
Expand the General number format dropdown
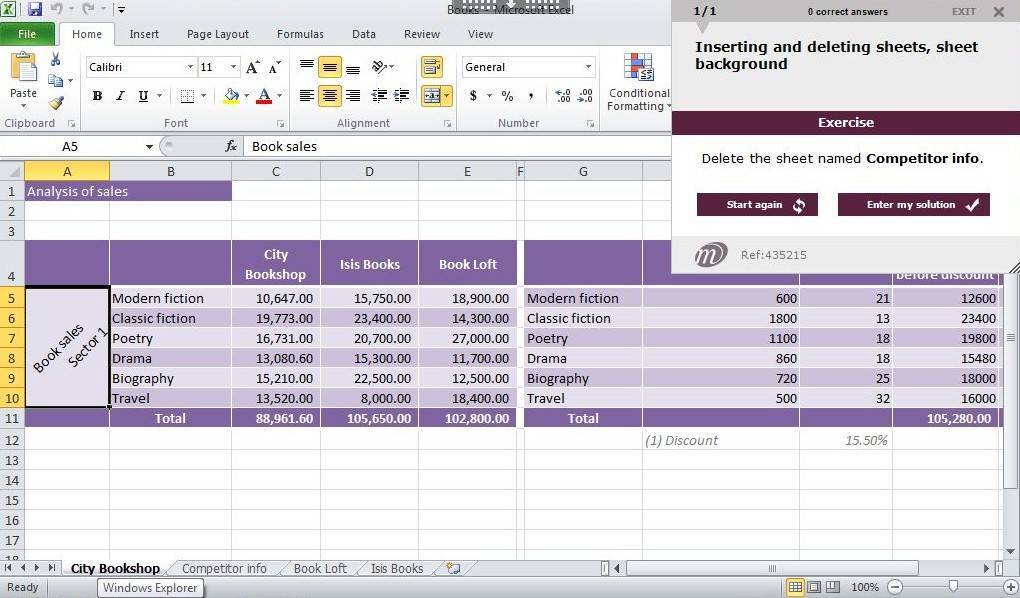pyautogui.click(x=588, y=67)
